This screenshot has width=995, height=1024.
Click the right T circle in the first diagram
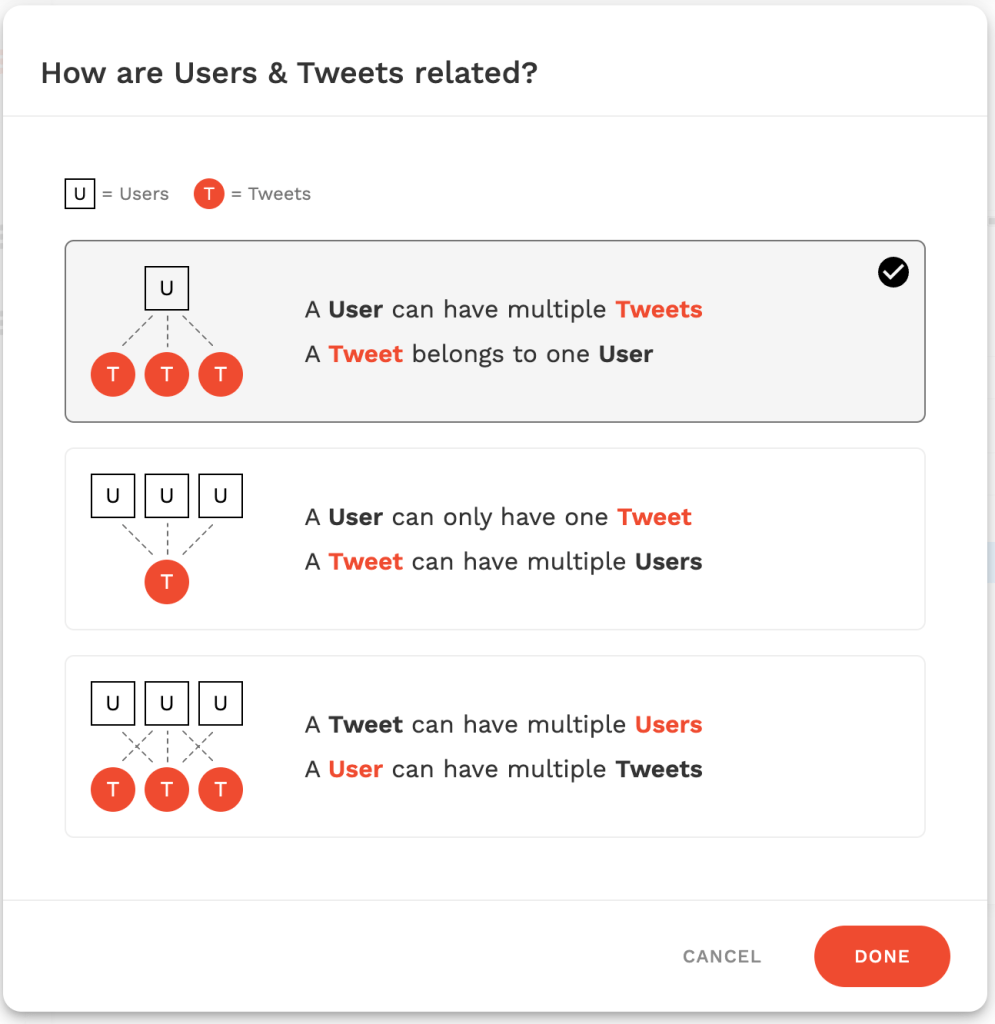(221, 375)
